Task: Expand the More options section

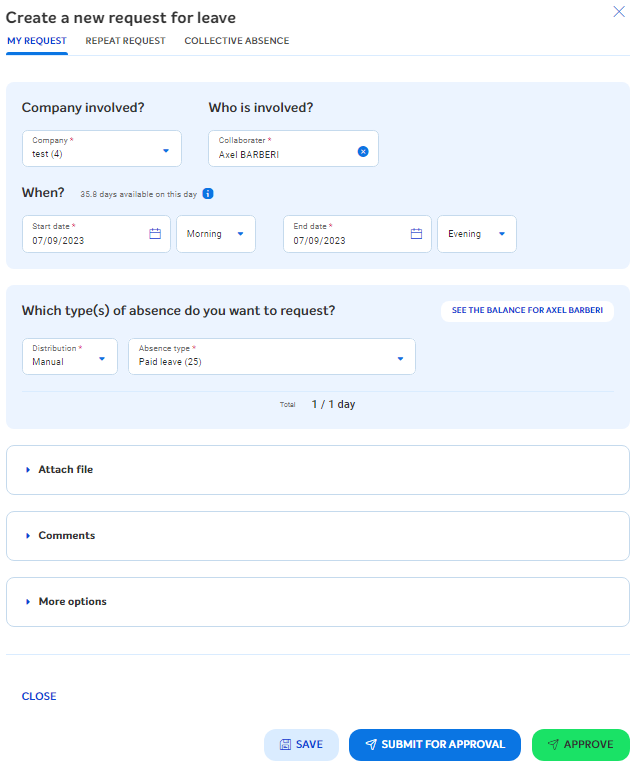Action: tap(72, 601)
